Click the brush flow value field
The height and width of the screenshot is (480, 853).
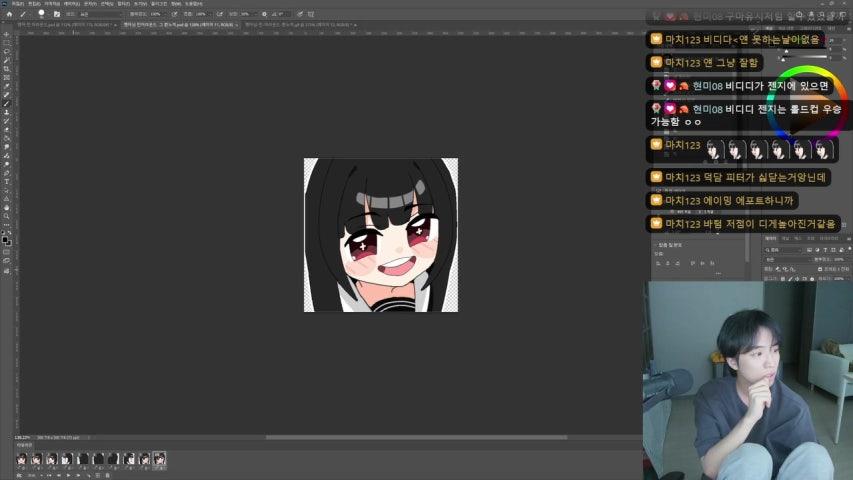201,14
